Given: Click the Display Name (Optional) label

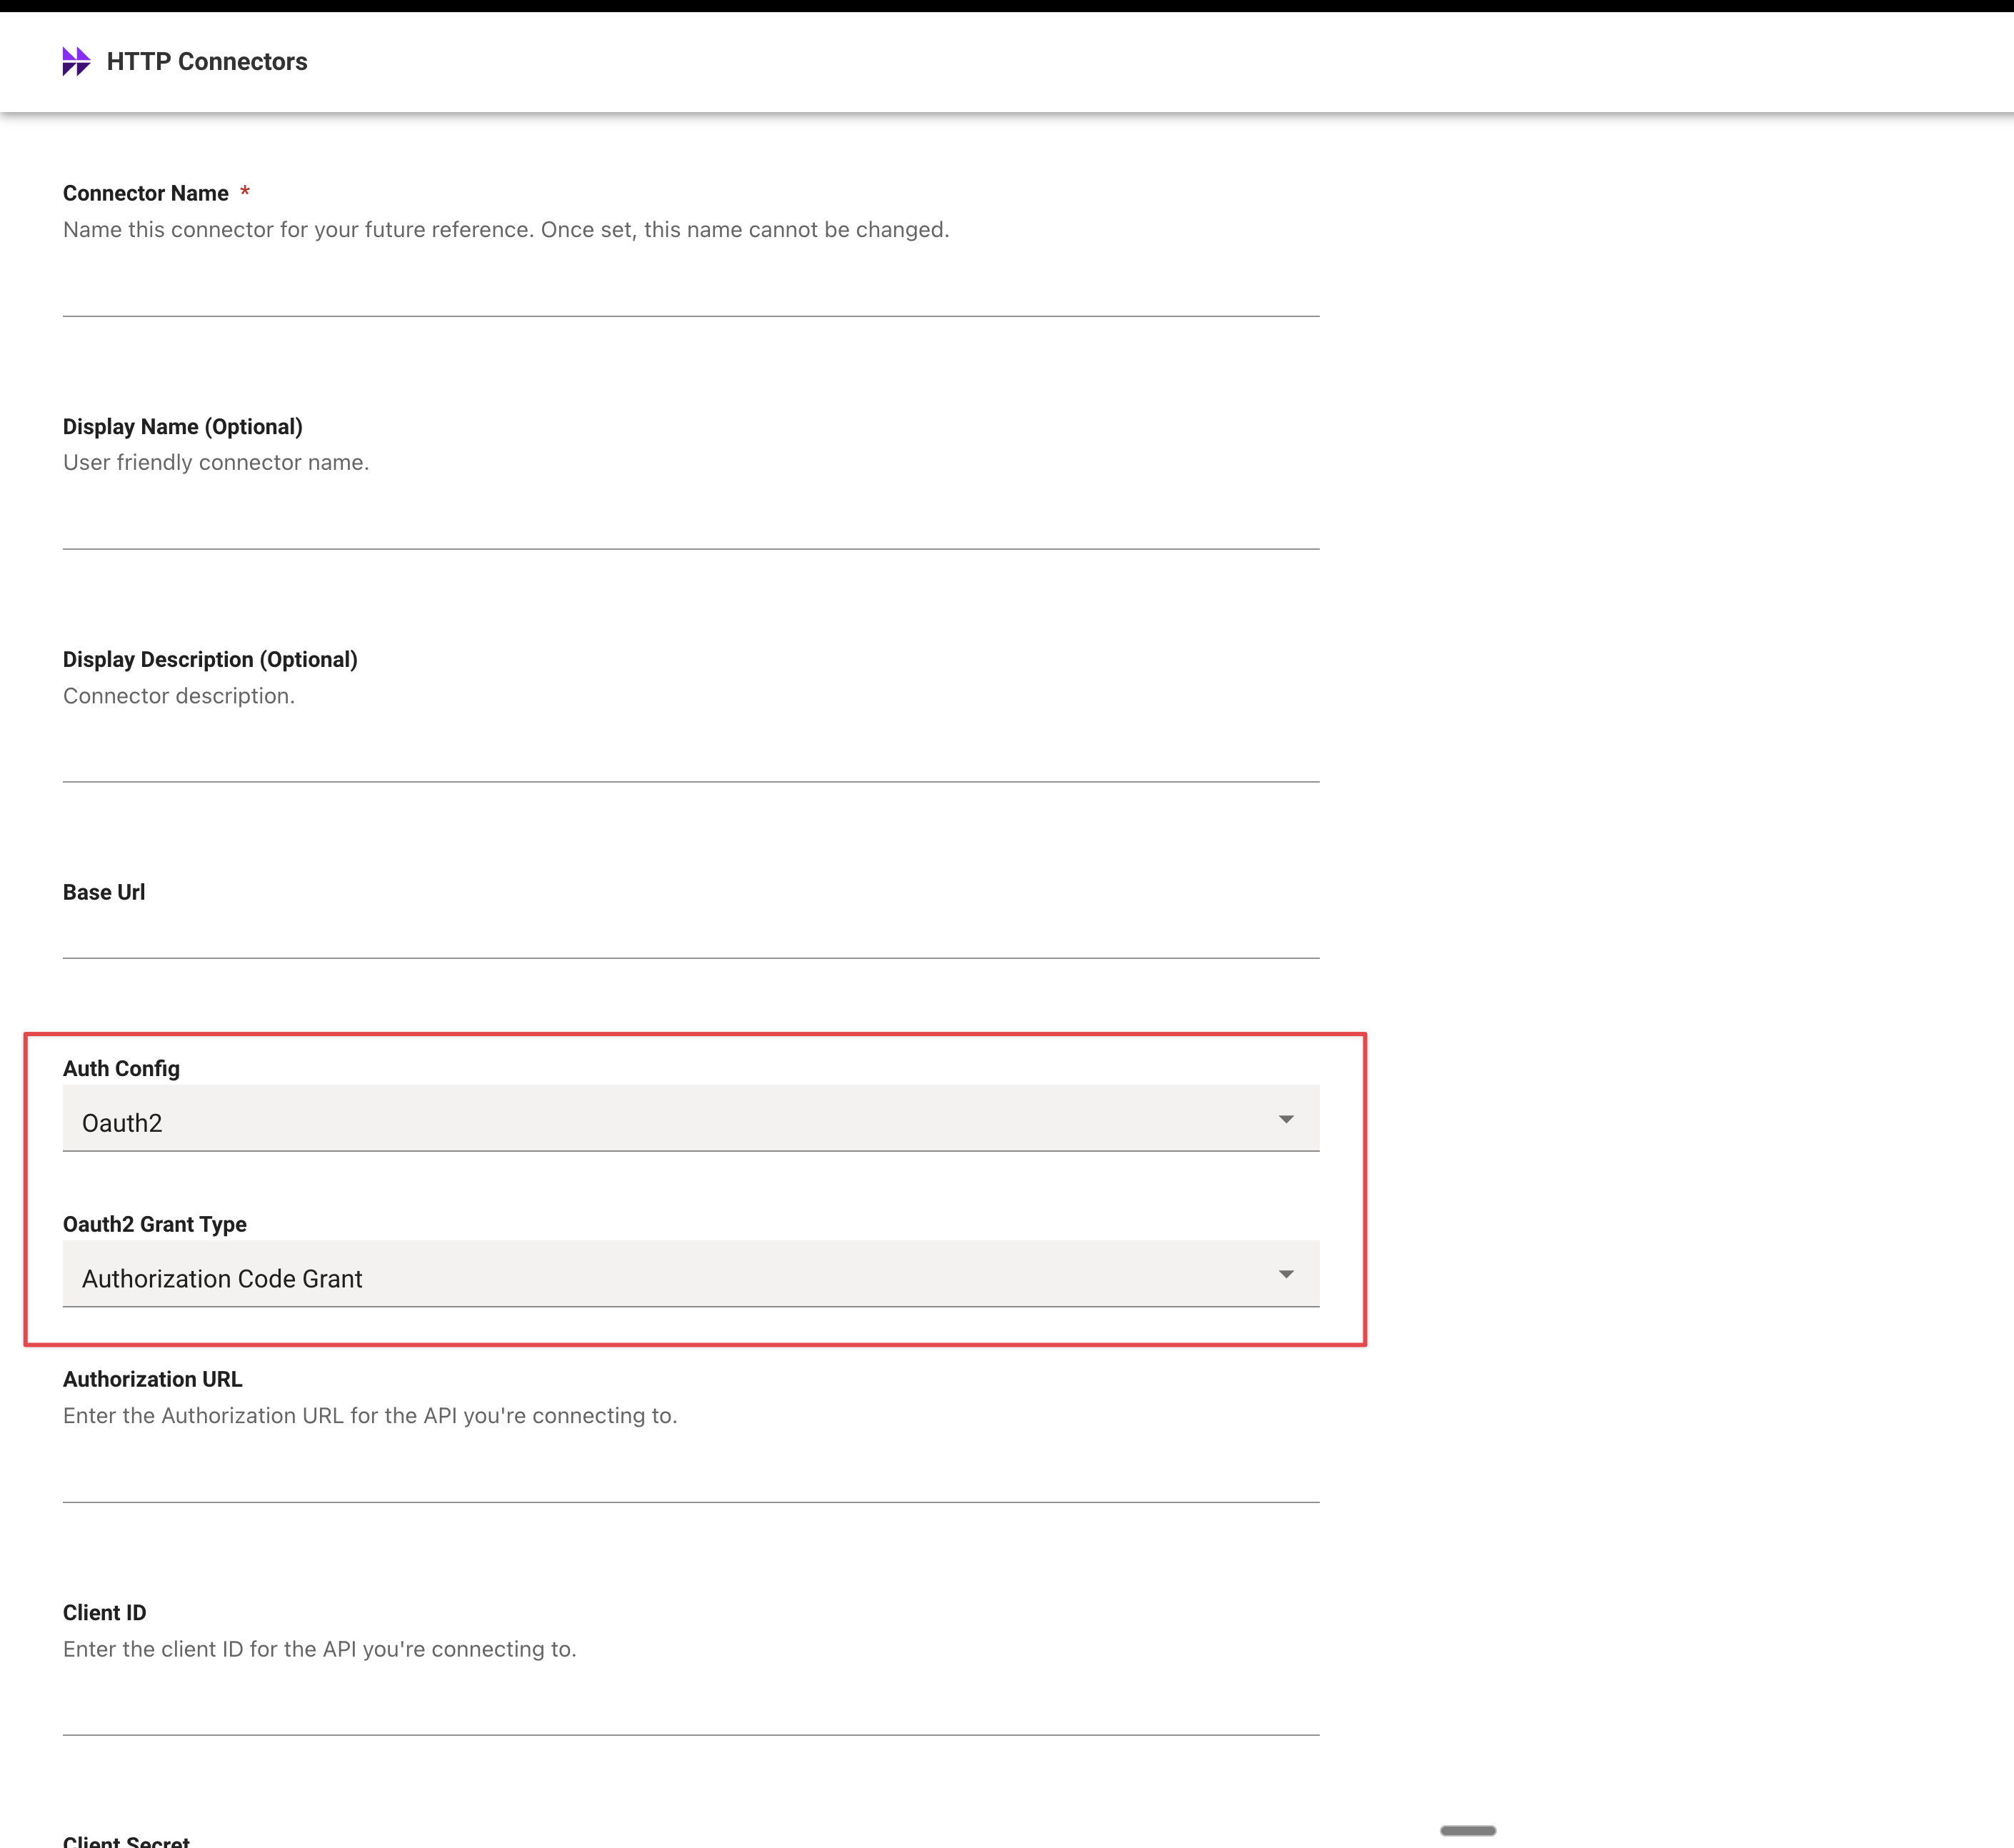Looking at the screenshot, I should click(183, 426).
